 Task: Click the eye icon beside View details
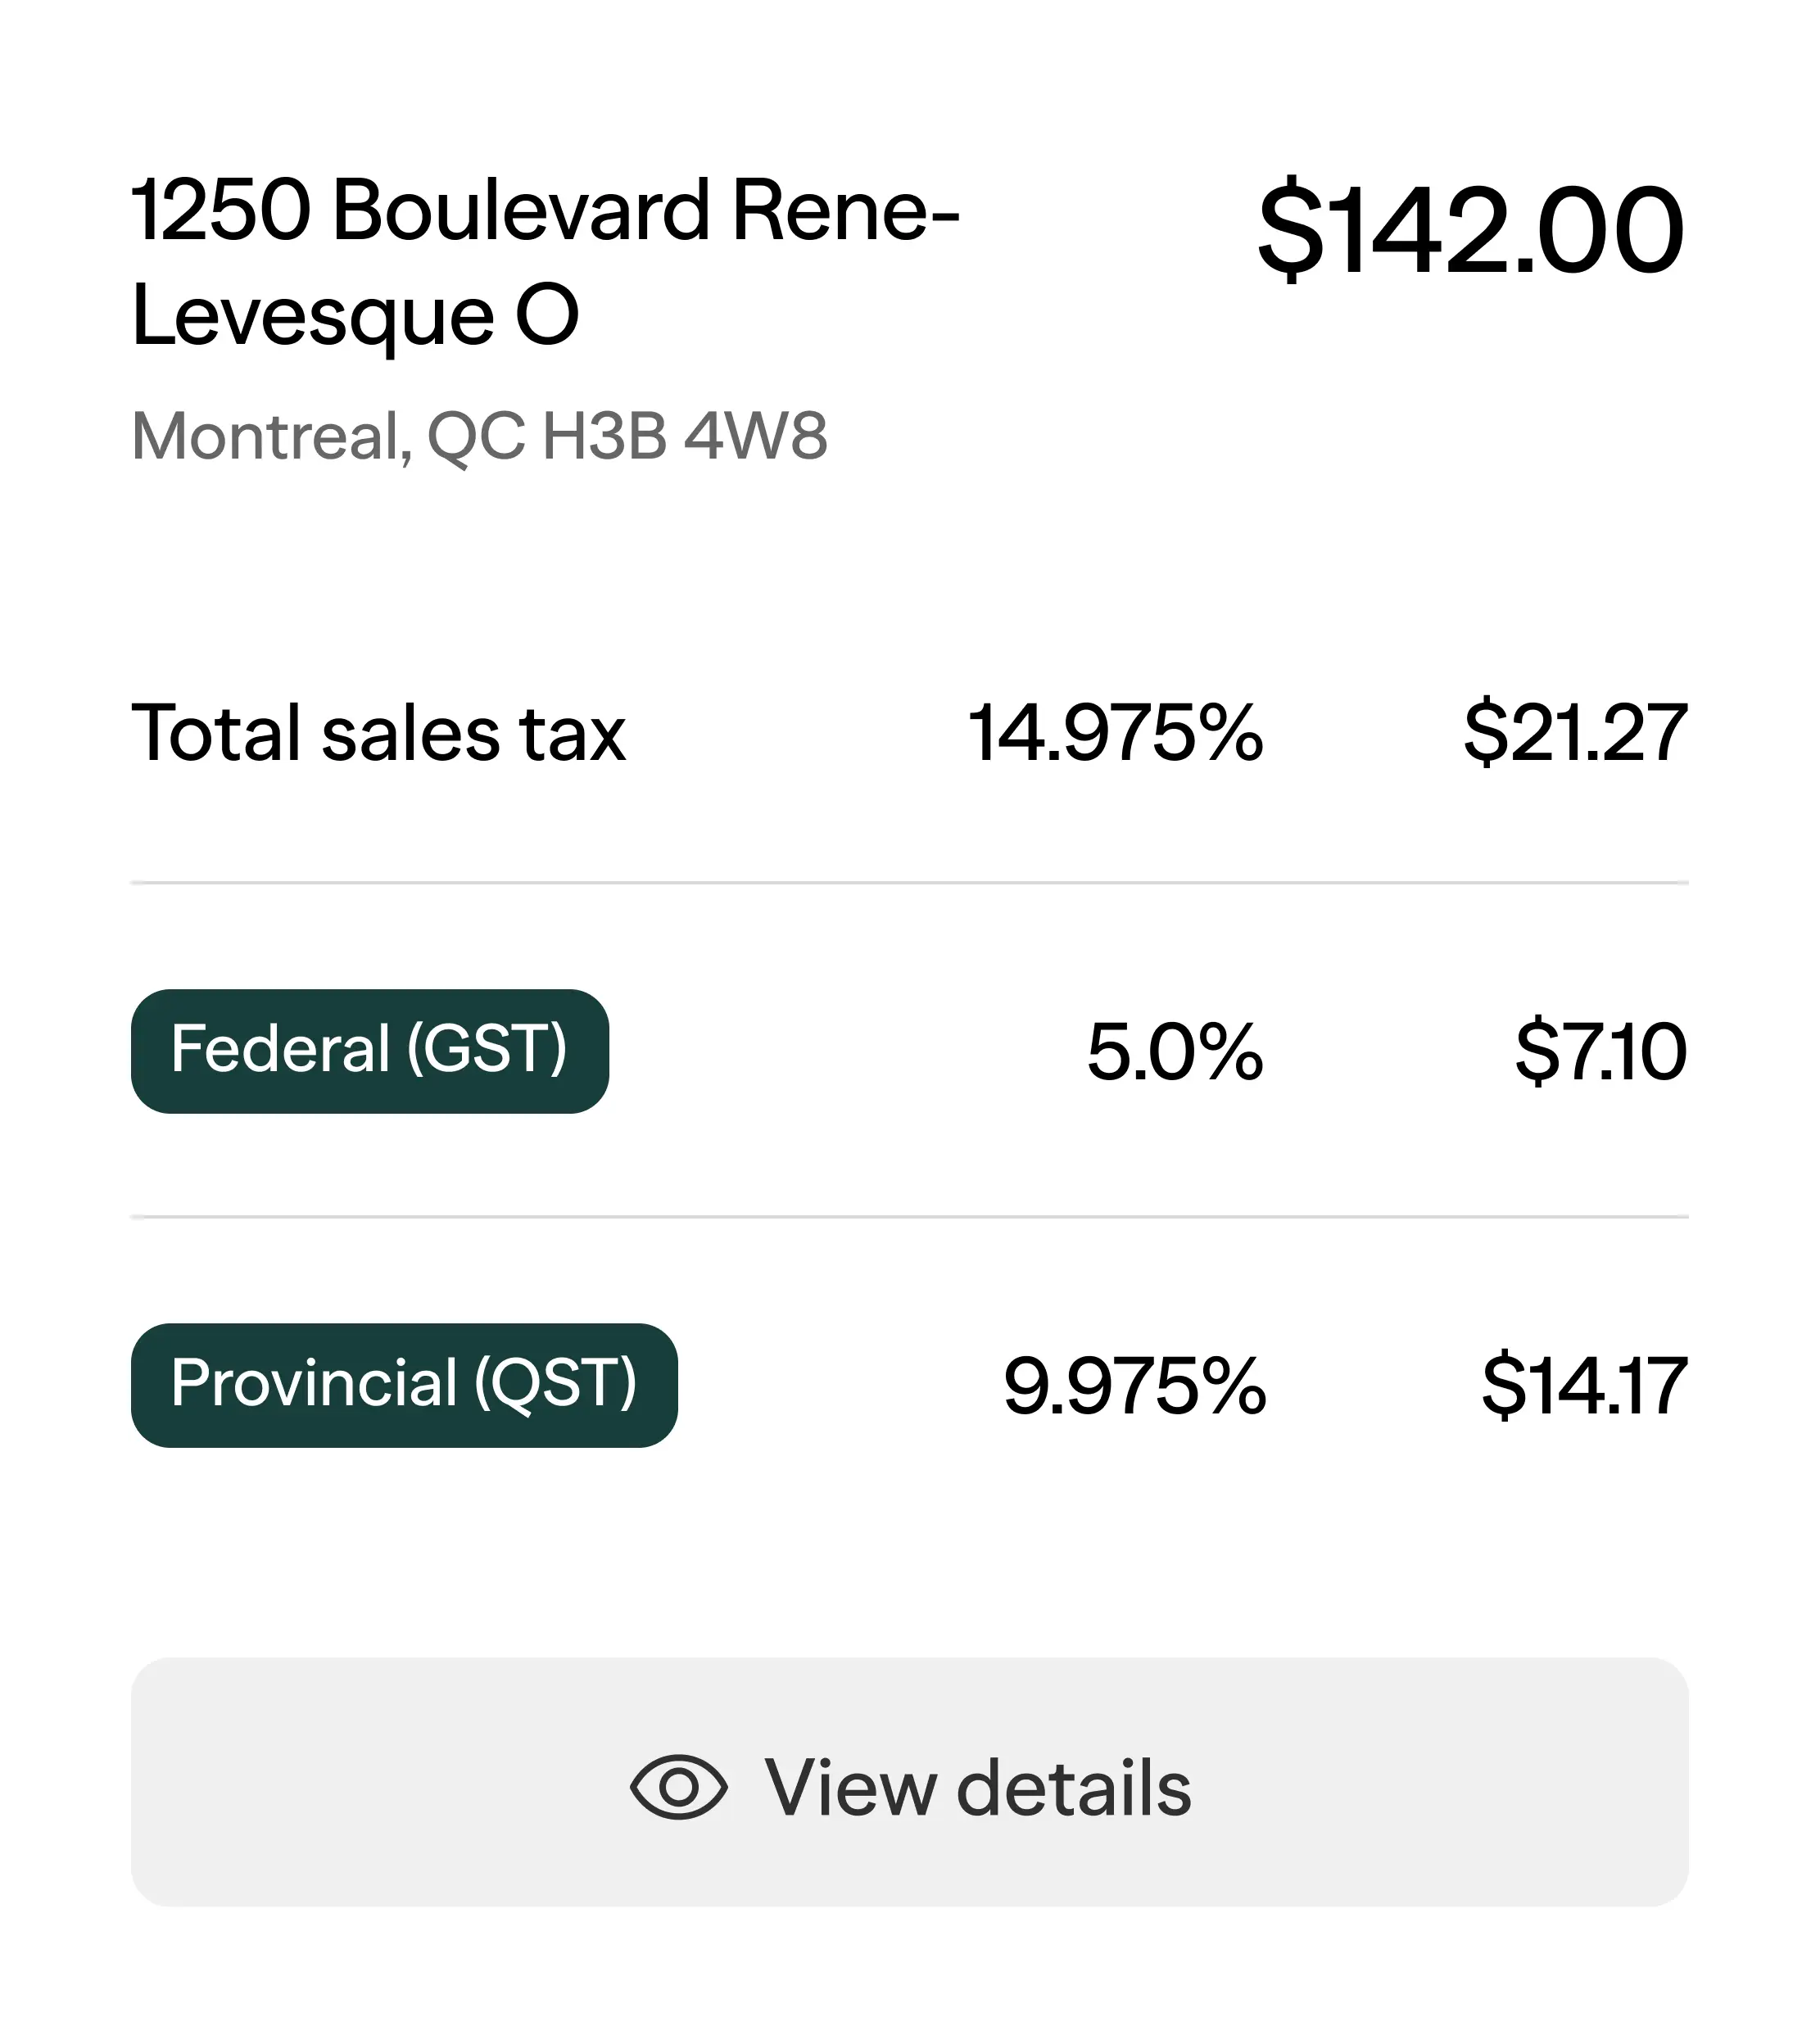click(x=678, y=1788)
